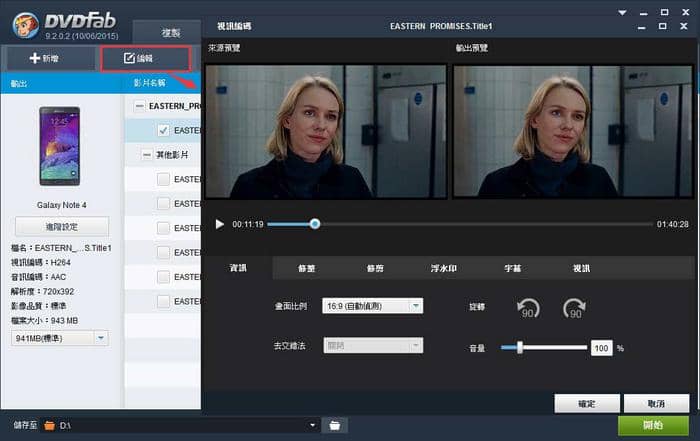Screen dimensions: 700x441
Task: Uncheck the selected EASTERN title checkbox
Action: pos(163,130)
